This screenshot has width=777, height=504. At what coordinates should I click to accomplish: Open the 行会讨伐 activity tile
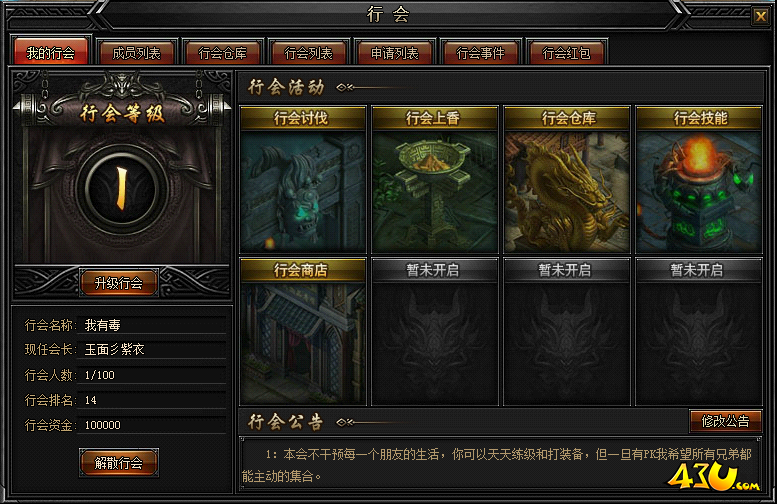[303, 180]
